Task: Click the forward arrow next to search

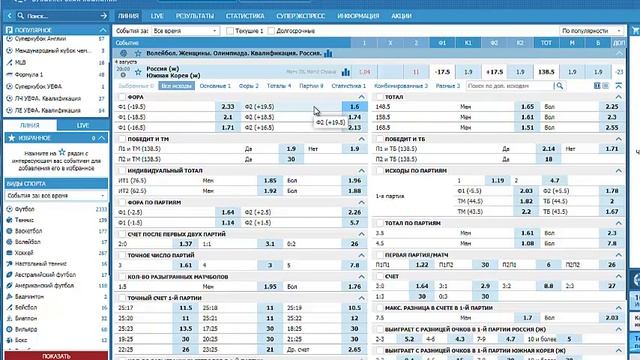Action: pos(104,16)
